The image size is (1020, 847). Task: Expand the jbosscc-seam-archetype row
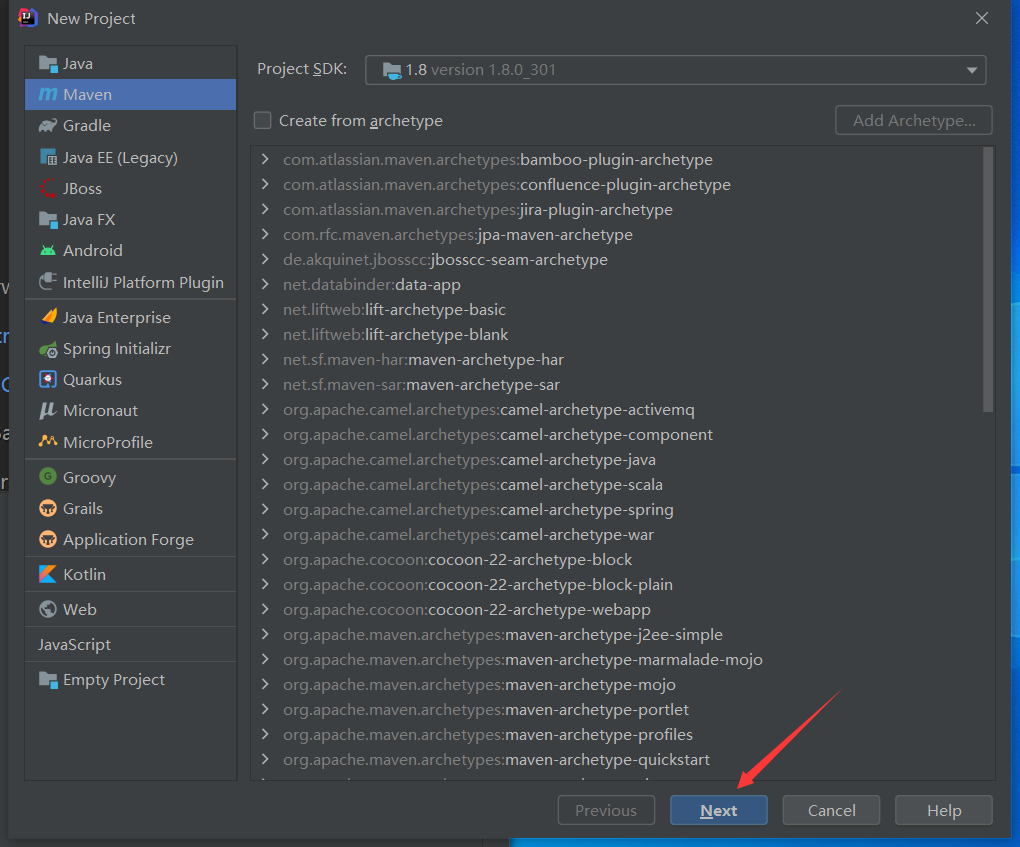[265, 259]
